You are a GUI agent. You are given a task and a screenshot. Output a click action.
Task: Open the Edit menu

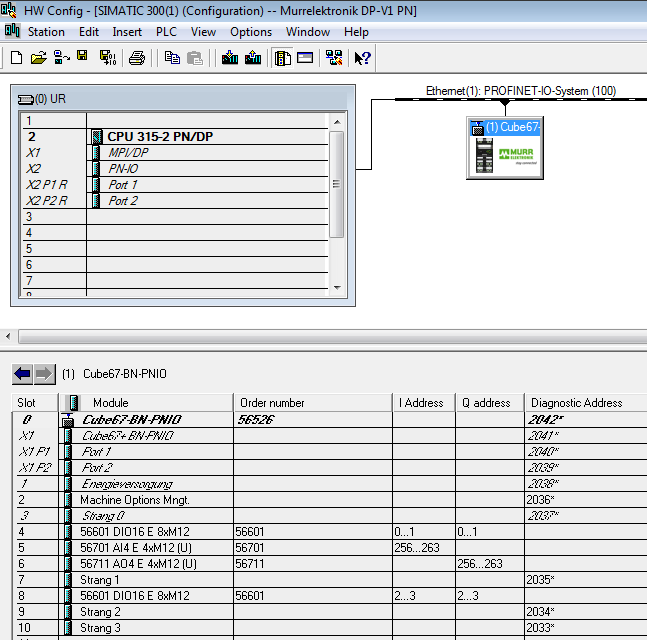[x=89, y=32]
